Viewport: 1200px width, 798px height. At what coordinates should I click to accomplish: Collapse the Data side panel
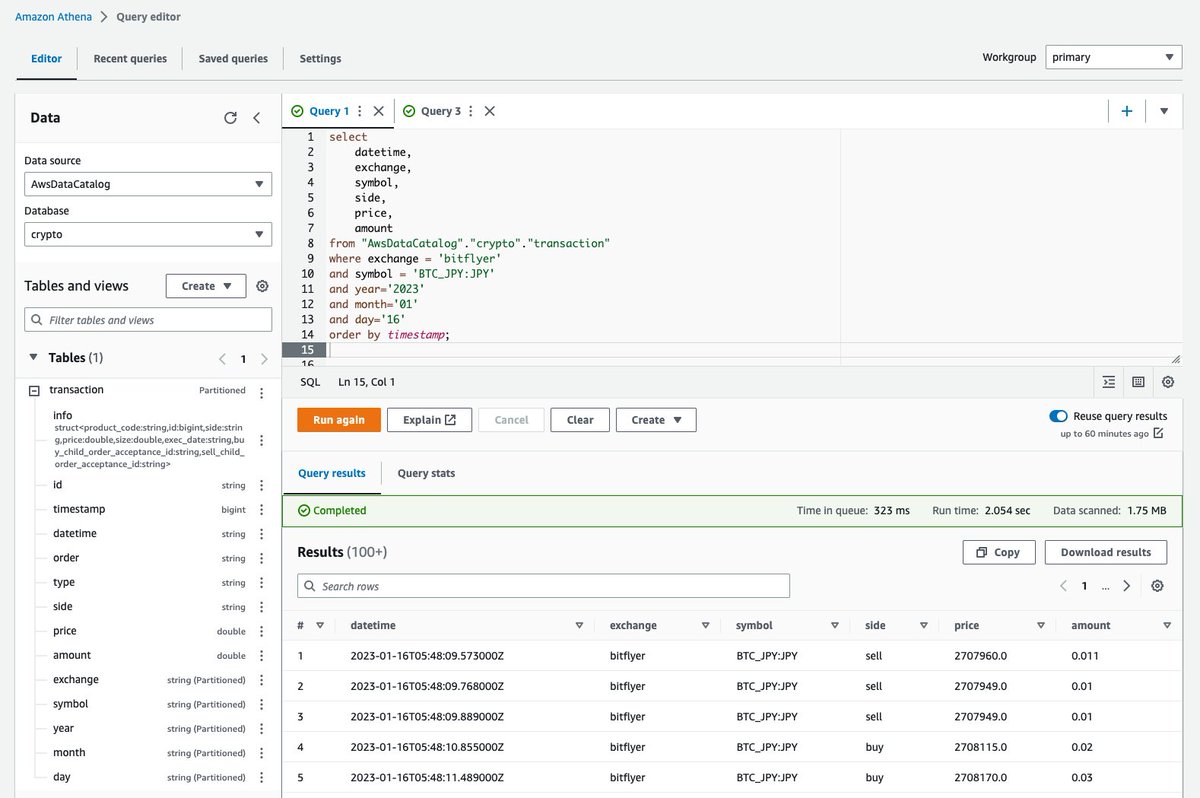[x=257, y=118]
